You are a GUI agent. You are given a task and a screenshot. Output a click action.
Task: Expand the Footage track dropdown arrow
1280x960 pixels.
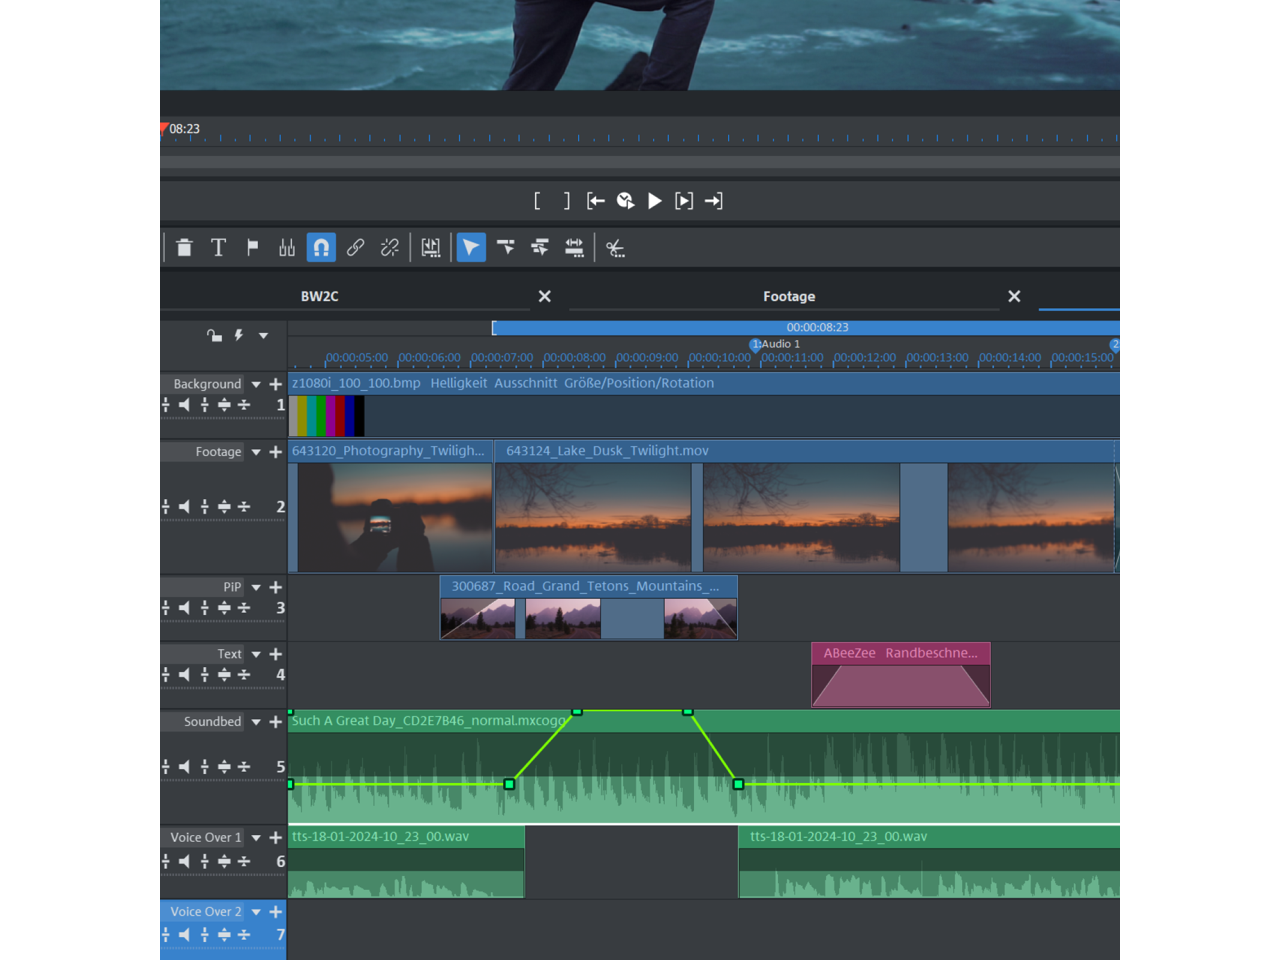256,452
